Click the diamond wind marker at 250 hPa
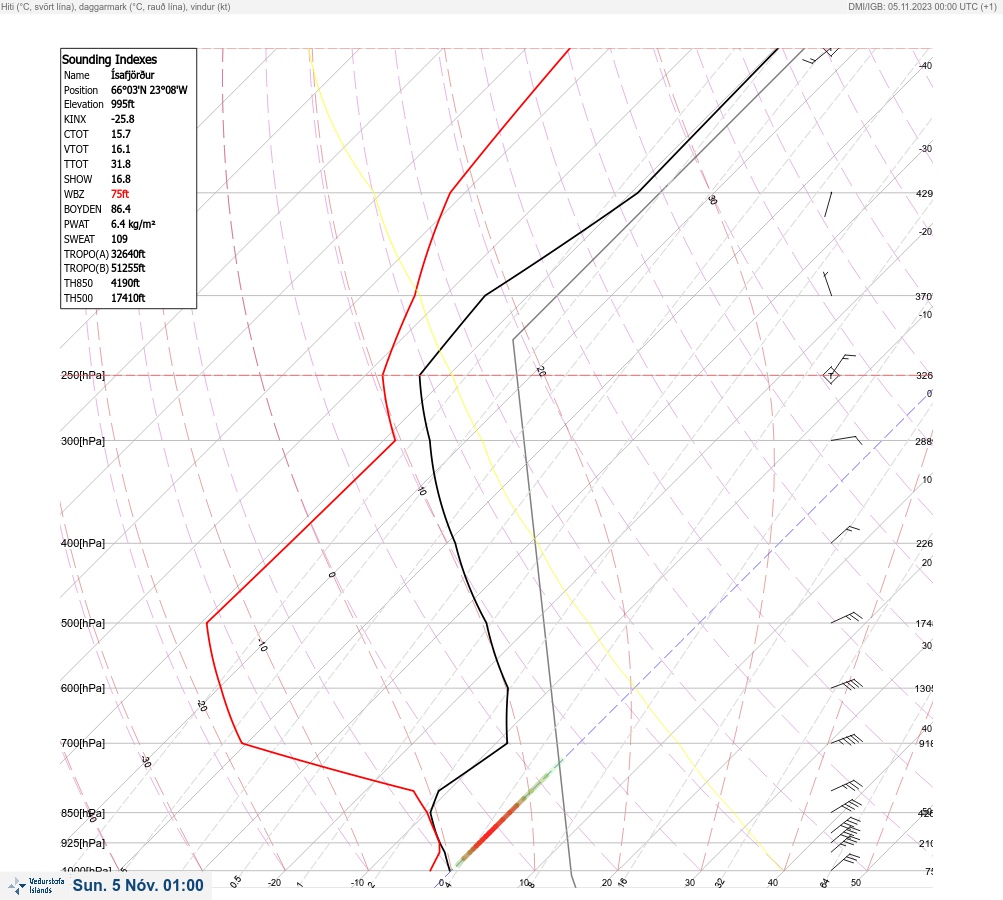Screen dimensions: 1003x900 tap(831, 375)
